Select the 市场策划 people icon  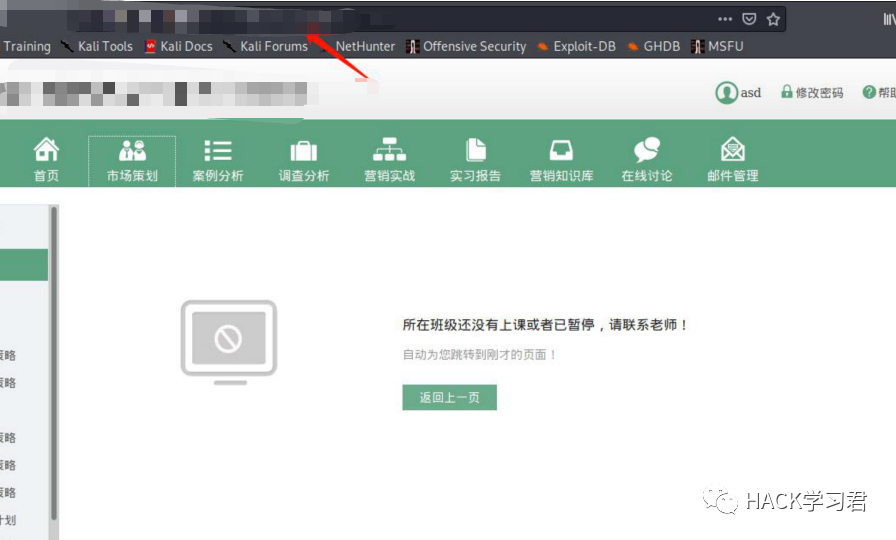pos(132,150)
